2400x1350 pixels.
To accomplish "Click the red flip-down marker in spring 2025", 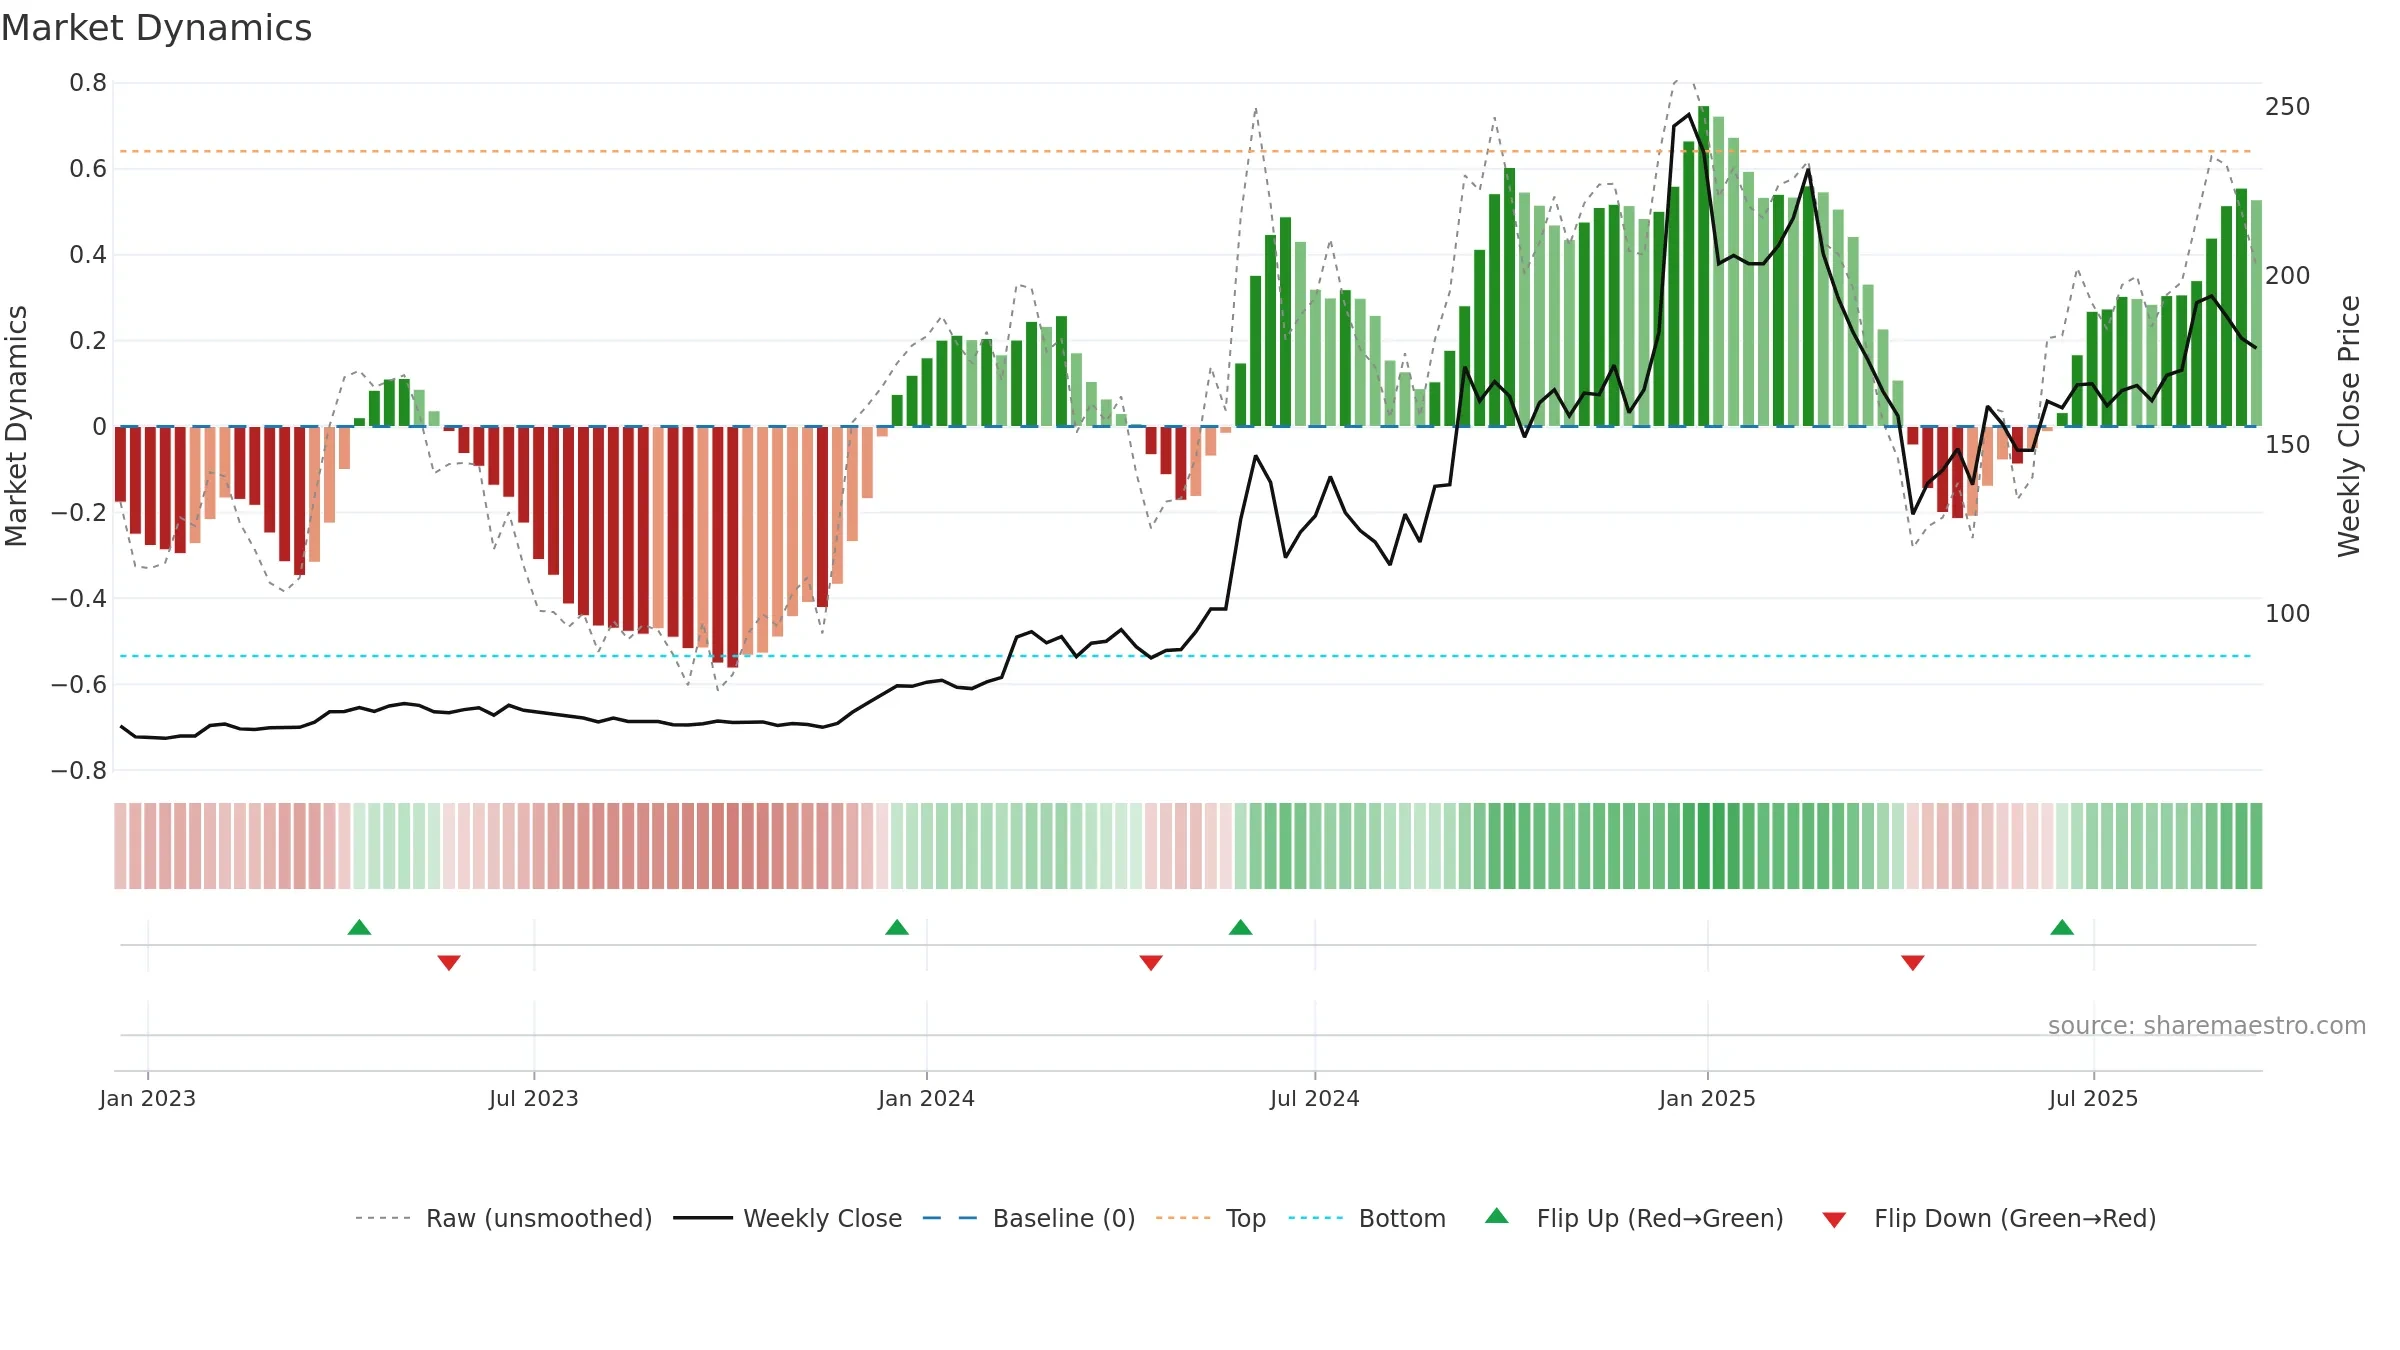I will click(1913, 962).
